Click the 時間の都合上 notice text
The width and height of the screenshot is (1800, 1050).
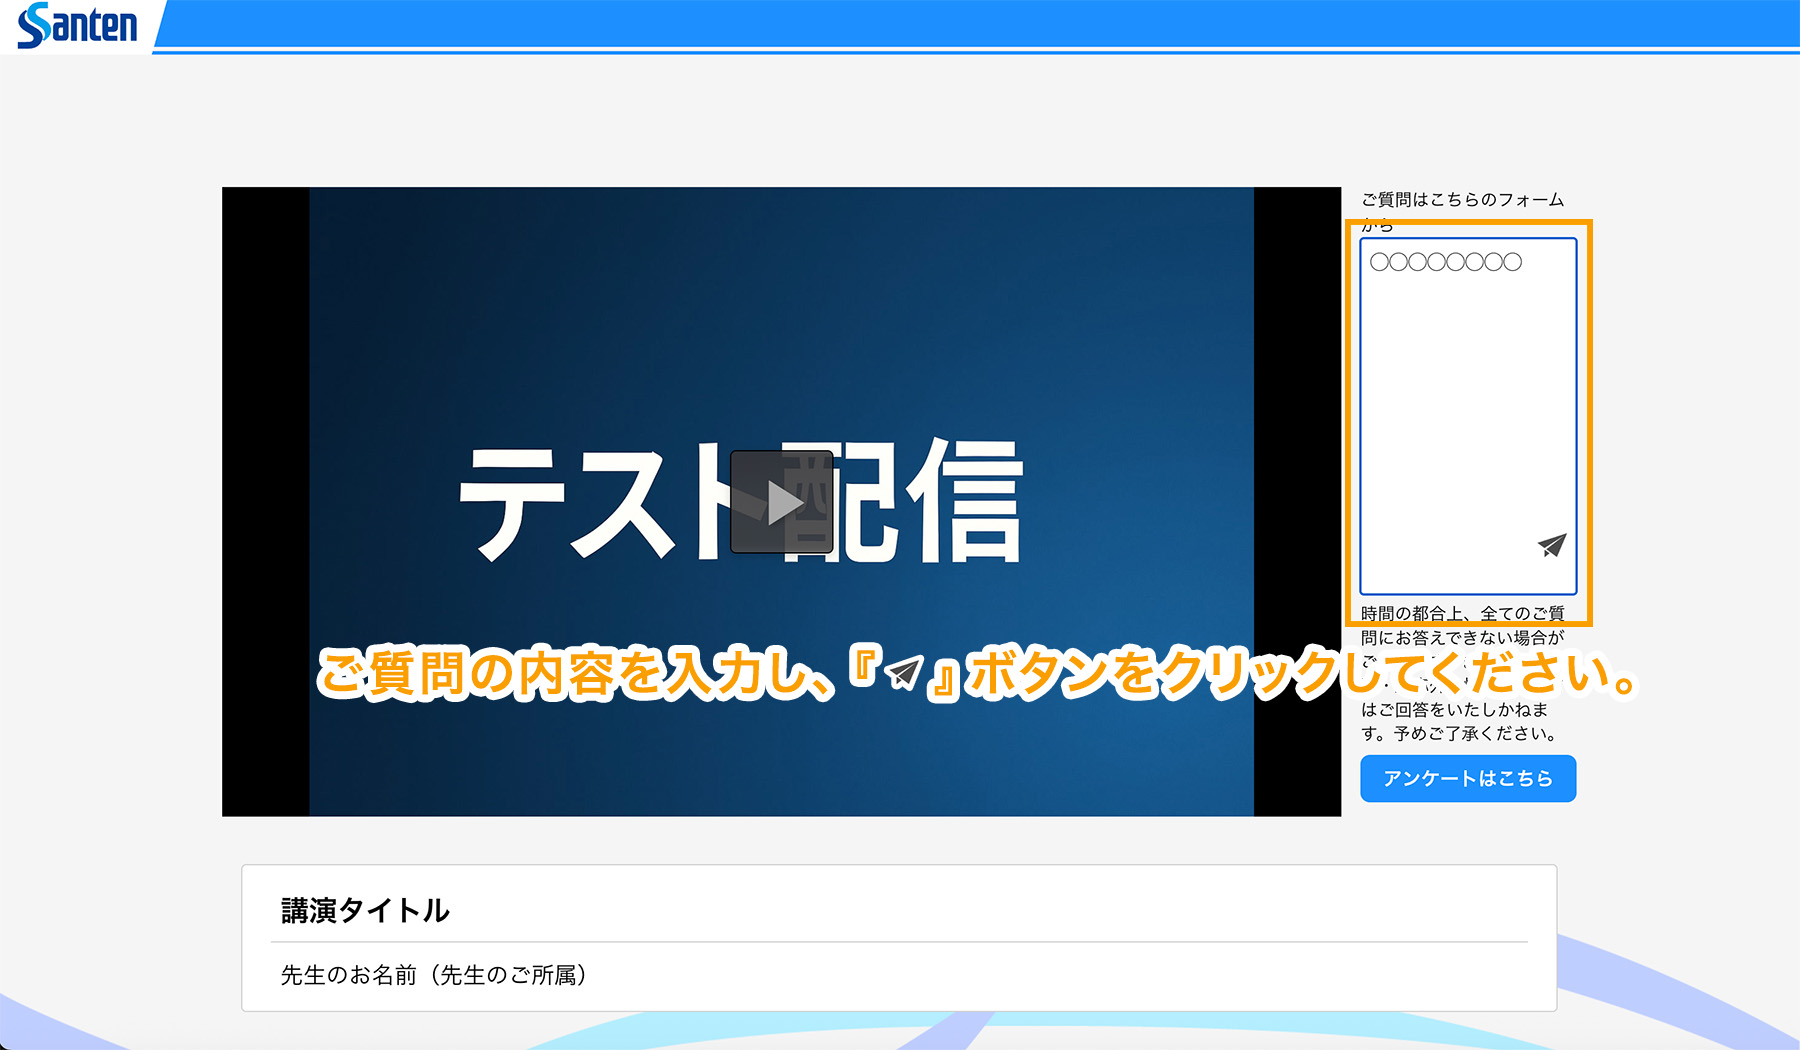tap(1462, 614)
